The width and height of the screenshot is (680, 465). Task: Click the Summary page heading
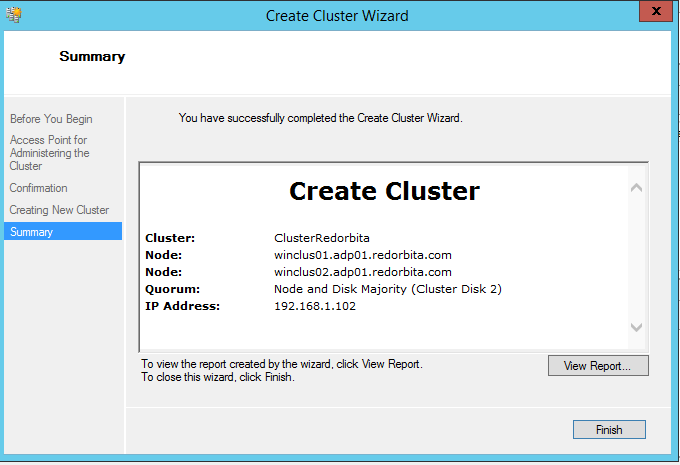click(92, 57)
